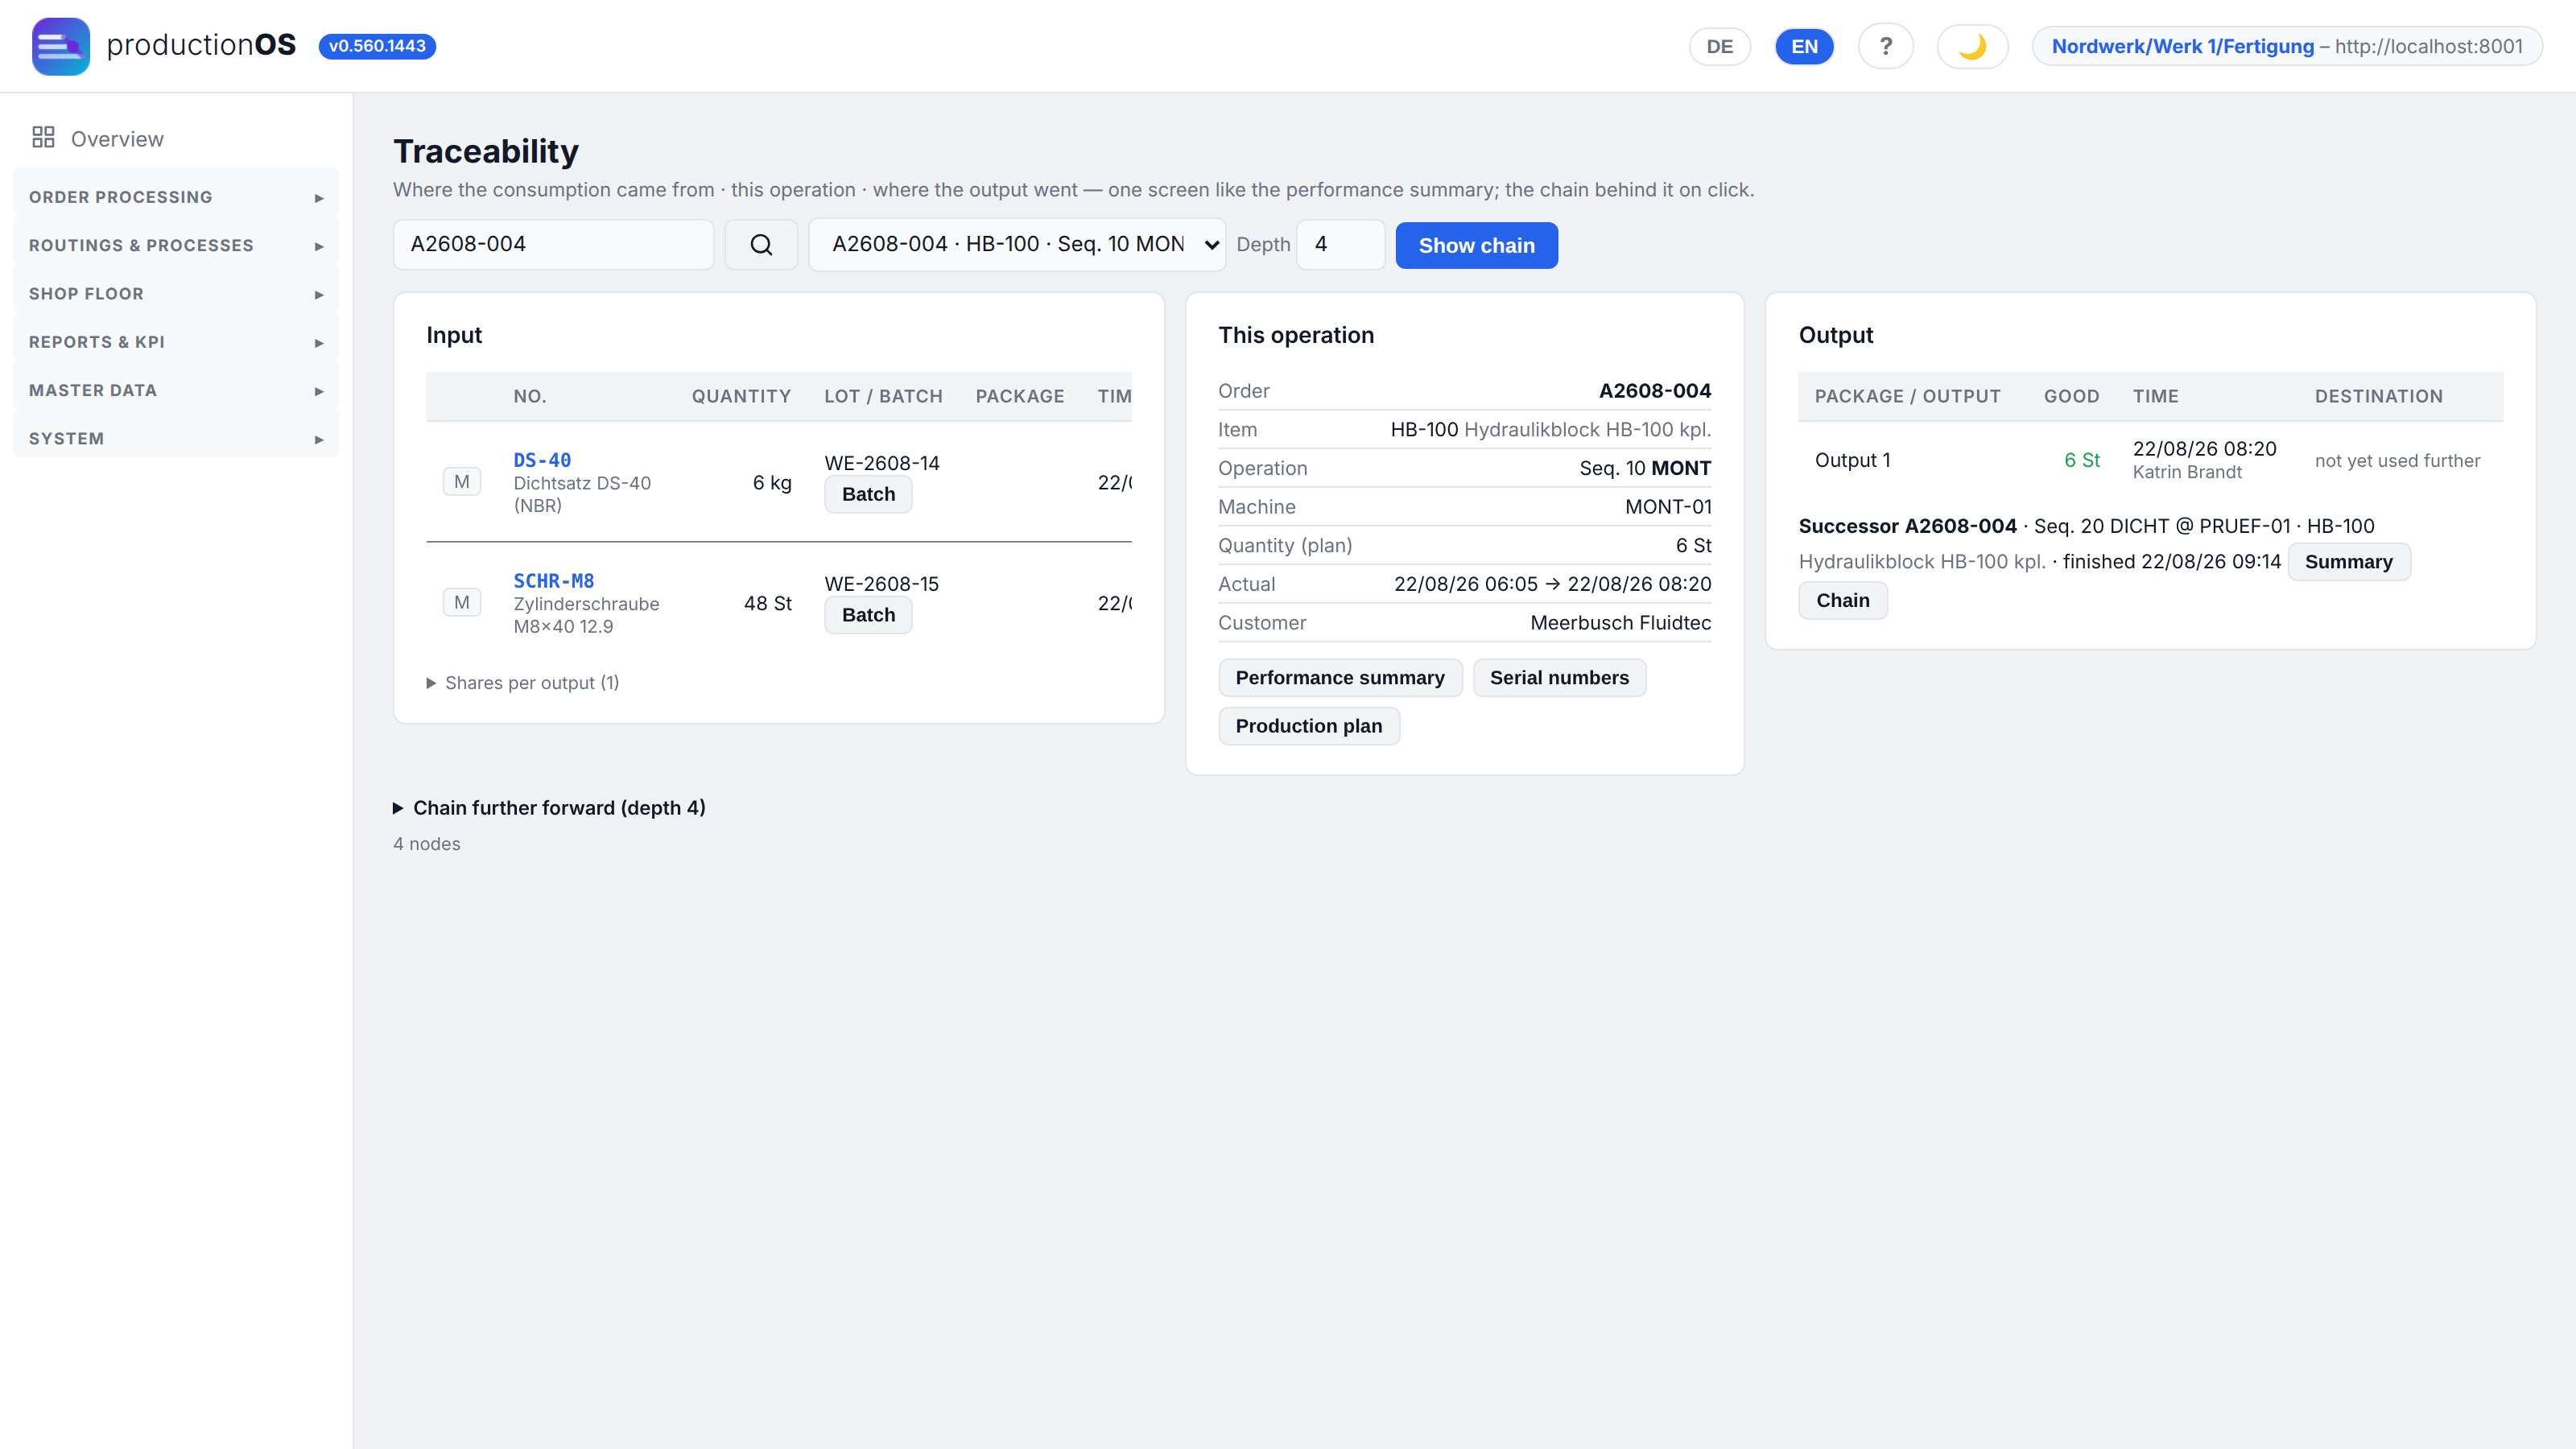Click version badge v0.560.1443
Viewport: 2576px width, 1449px height.
(377, 46)
